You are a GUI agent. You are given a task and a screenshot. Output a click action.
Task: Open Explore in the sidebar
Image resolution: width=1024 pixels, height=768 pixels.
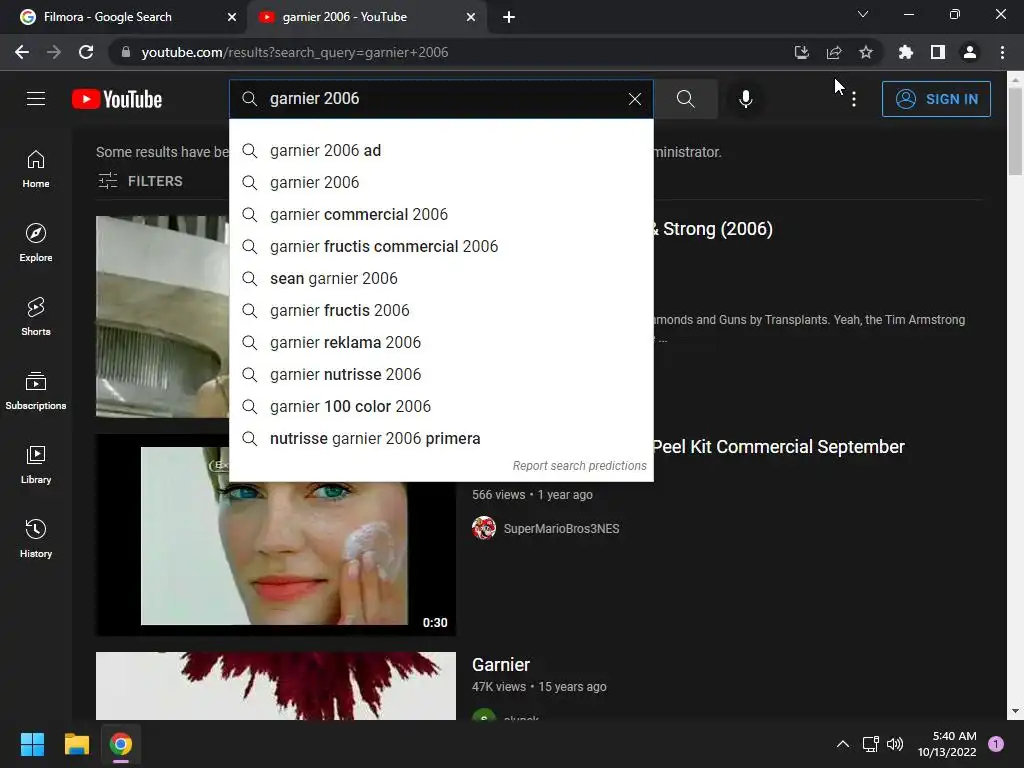[36, 243]
